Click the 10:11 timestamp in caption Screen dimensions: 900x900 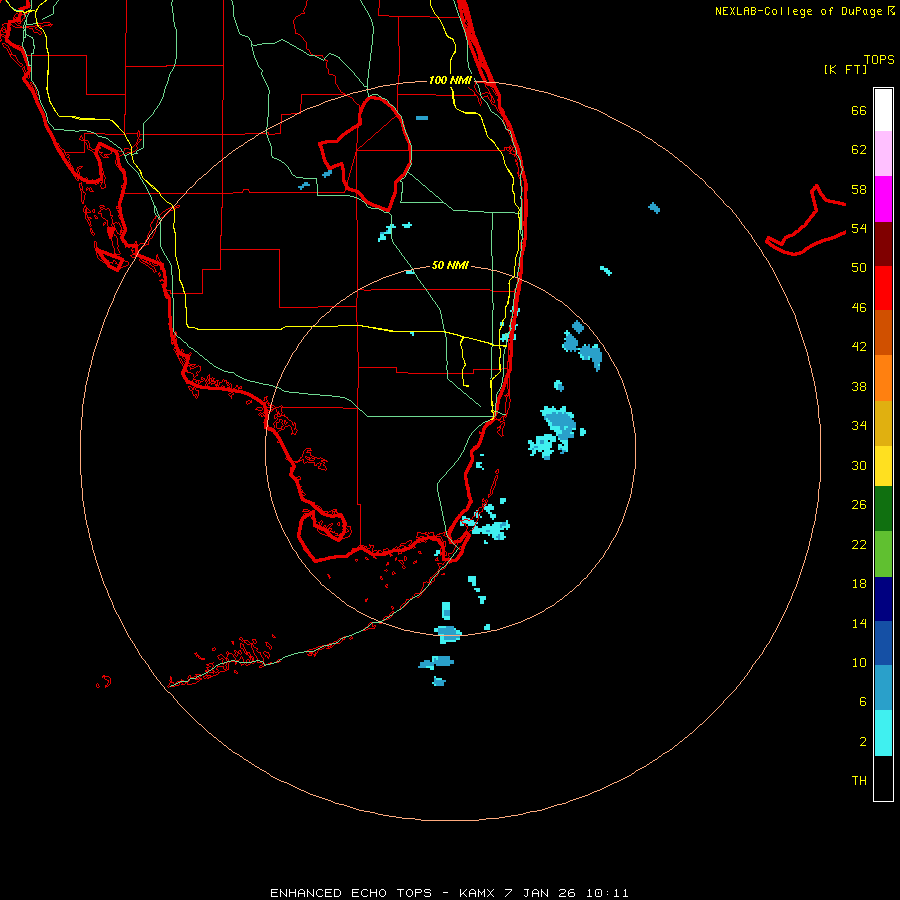[607, 893]
